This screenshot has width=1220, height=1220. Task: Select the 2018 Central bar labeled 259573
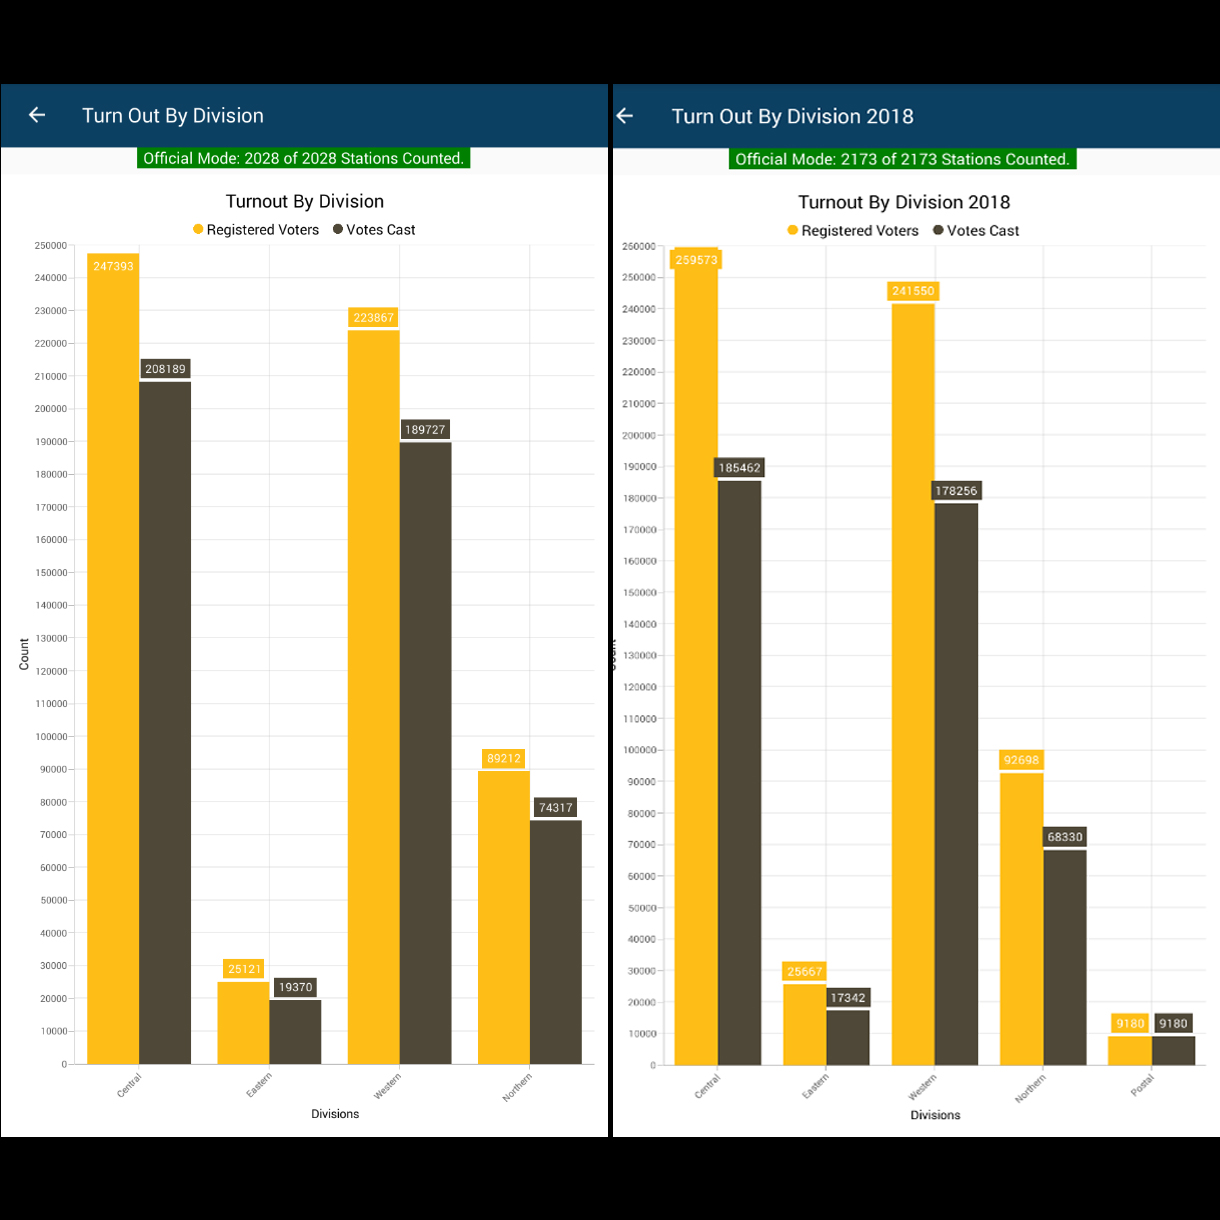pyautogui.click(x=696, y=660)
